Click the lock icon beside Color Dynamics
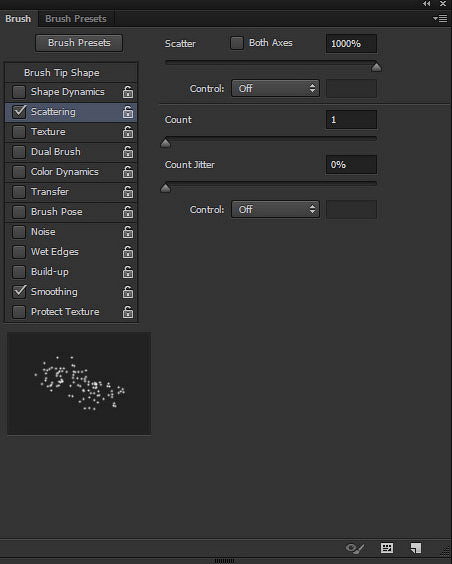Screen dimensions: 452x564 128,172
